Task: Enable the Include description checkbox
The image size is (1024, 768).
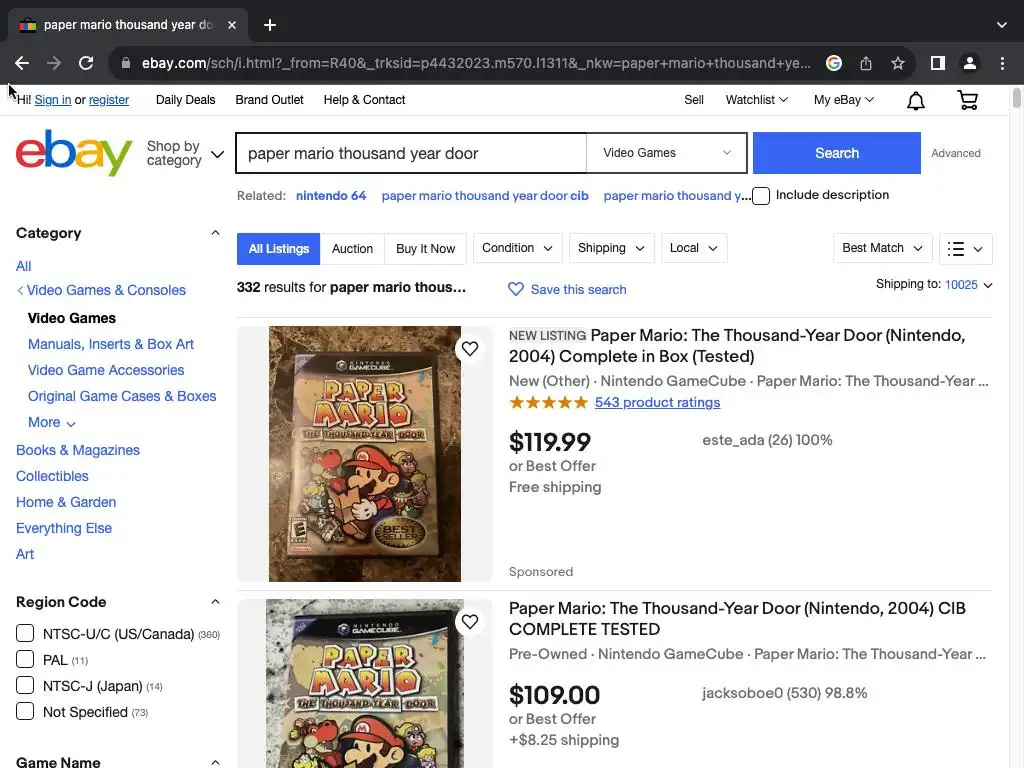Action: click(x=761, y=196)
